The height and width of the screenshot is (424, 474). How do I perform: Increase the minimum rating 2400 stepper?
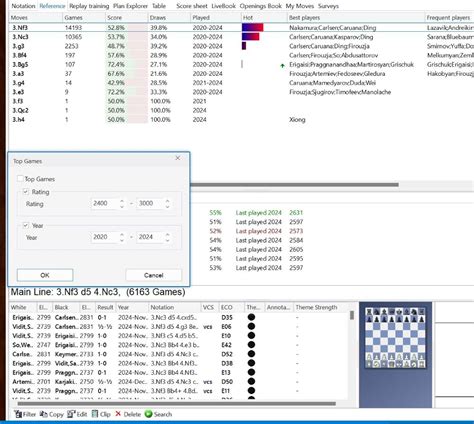[x=122, y=201]
